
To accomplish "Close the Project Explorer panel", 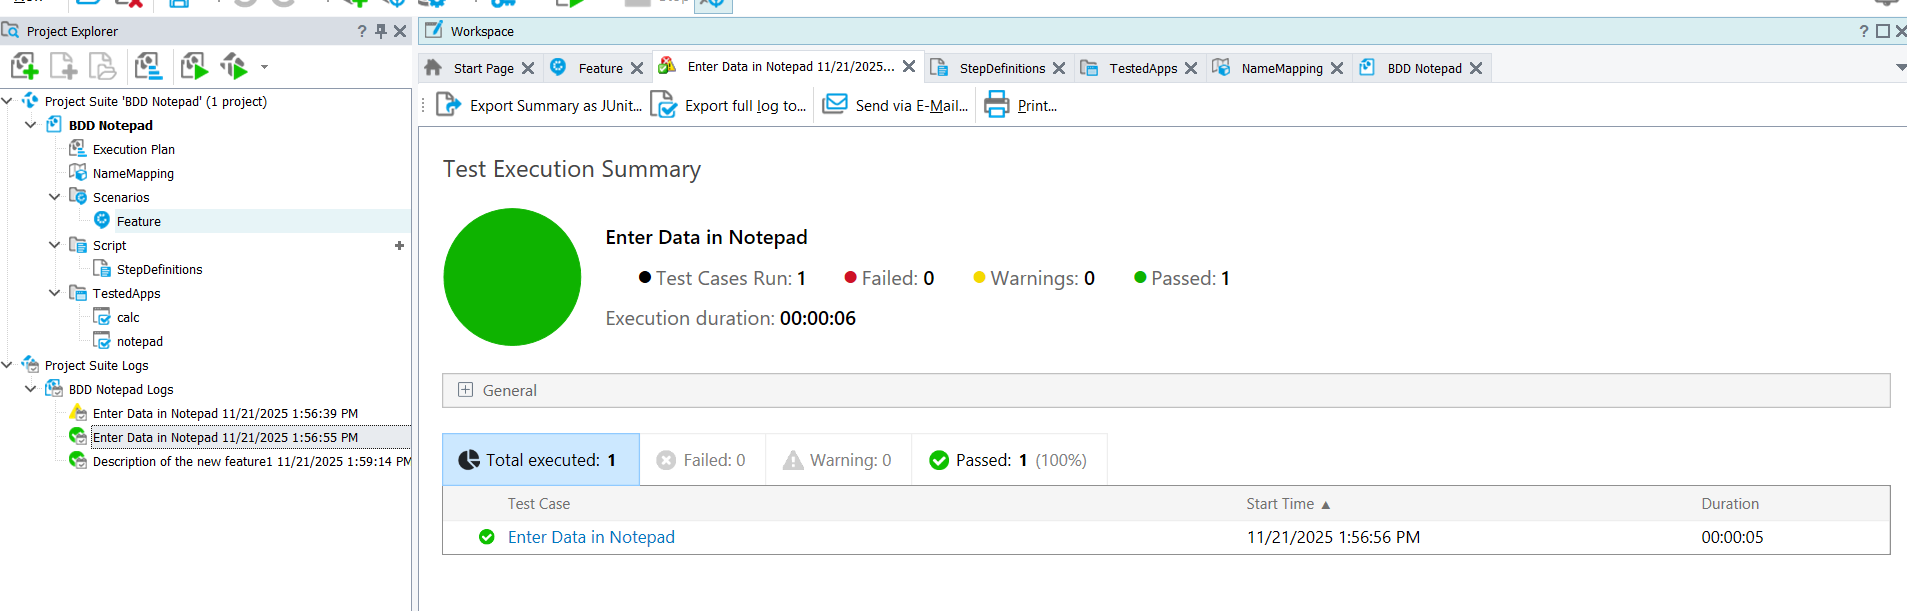I will [400, 31].
